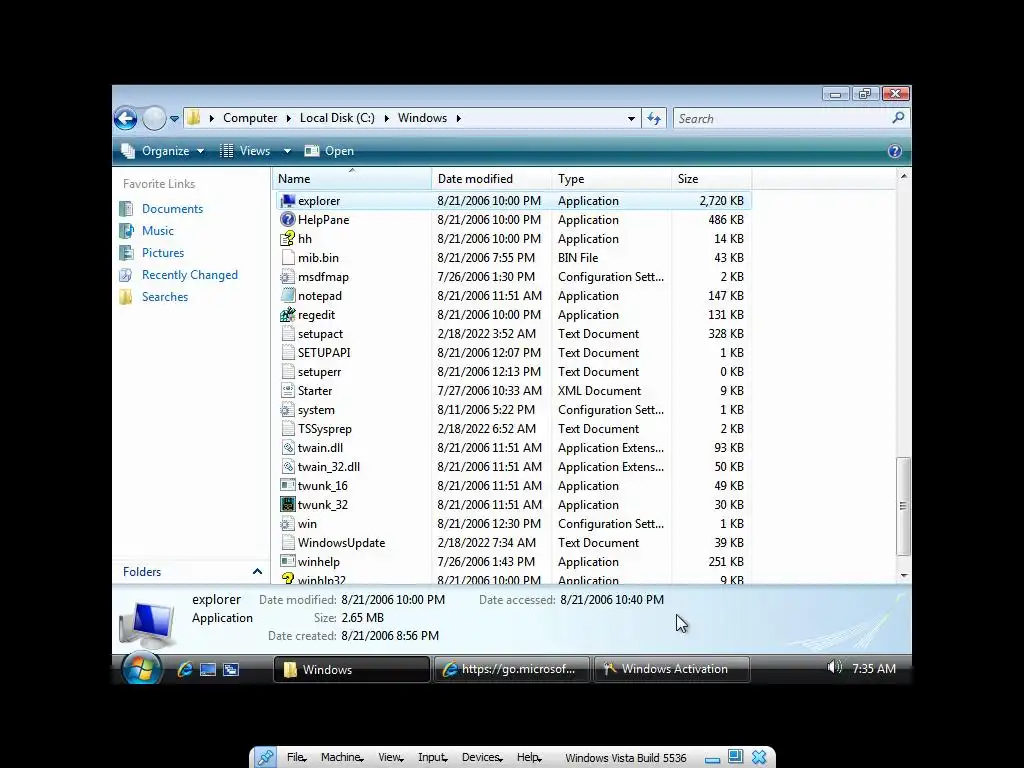Expand the Local Disk (C:) breadcrumb arrow
Viewport: 1024px width, 768px height.
click(x=387, y=118)
